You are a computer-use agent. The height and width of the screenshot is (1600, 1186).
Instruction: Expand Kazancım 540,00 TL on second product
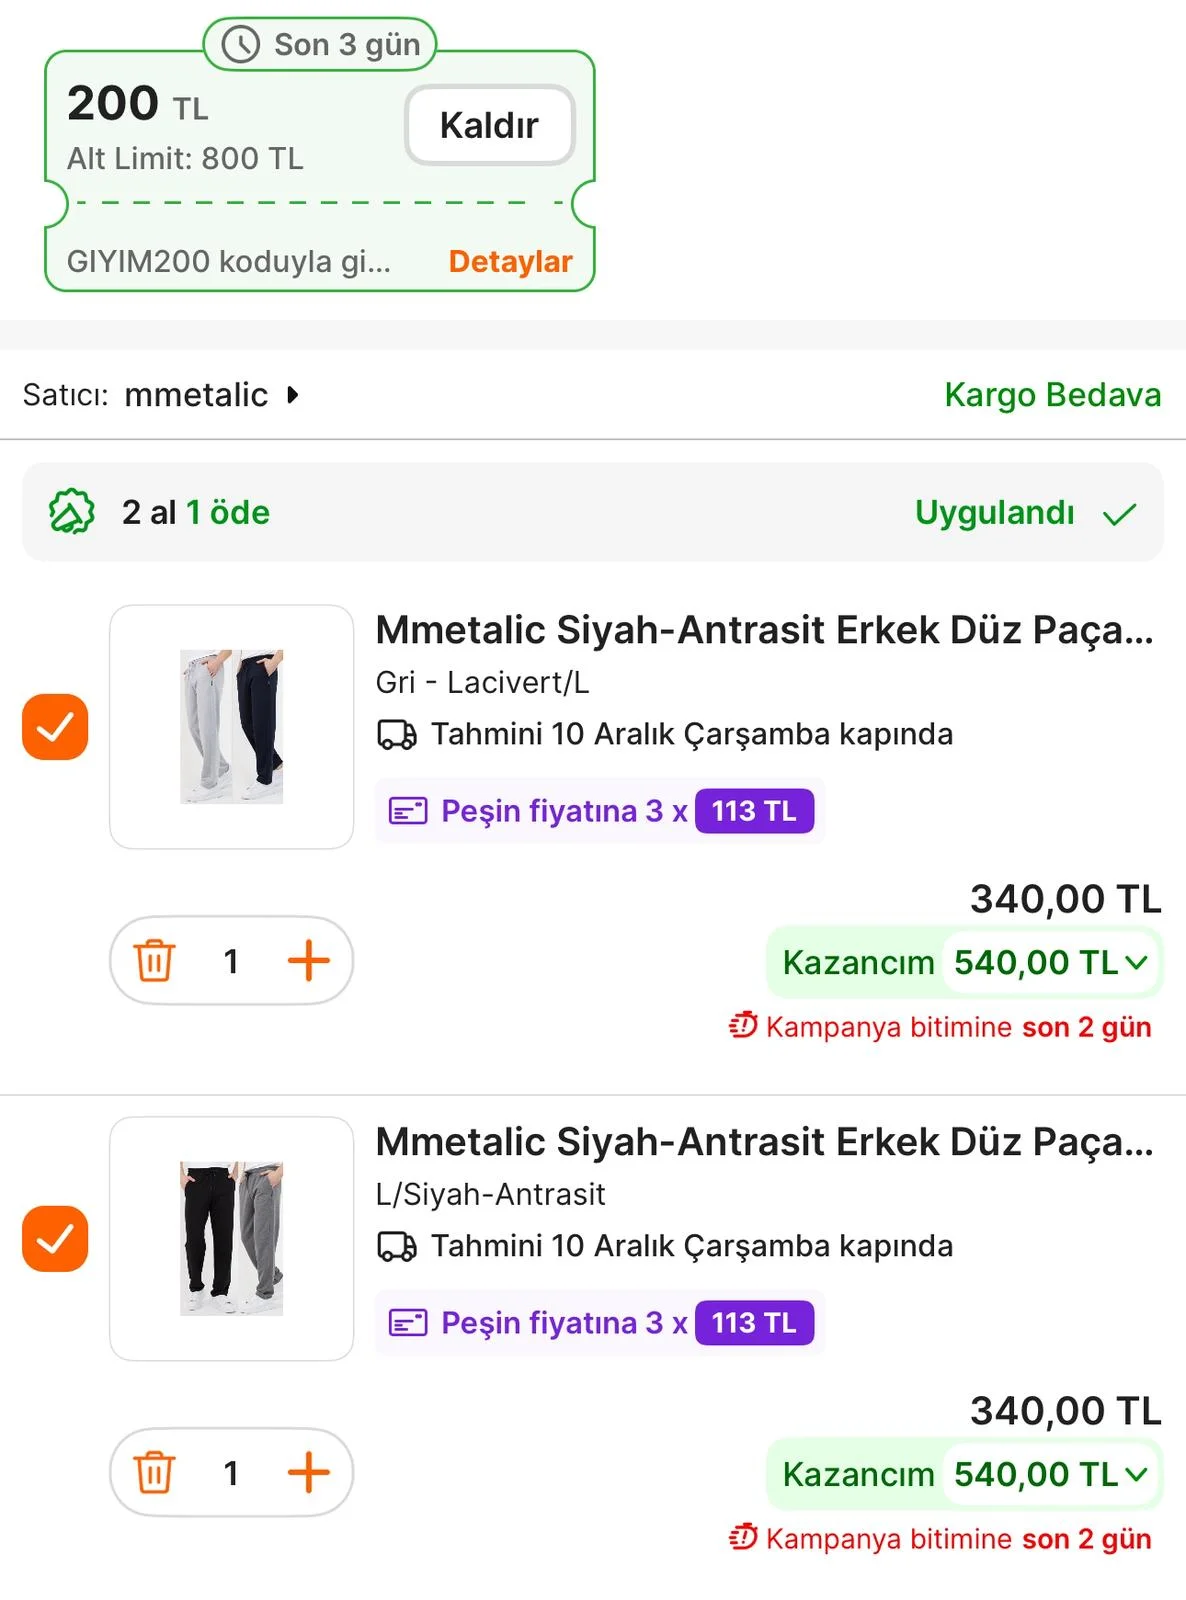pyautogui.click(x=1136, y=1475)
